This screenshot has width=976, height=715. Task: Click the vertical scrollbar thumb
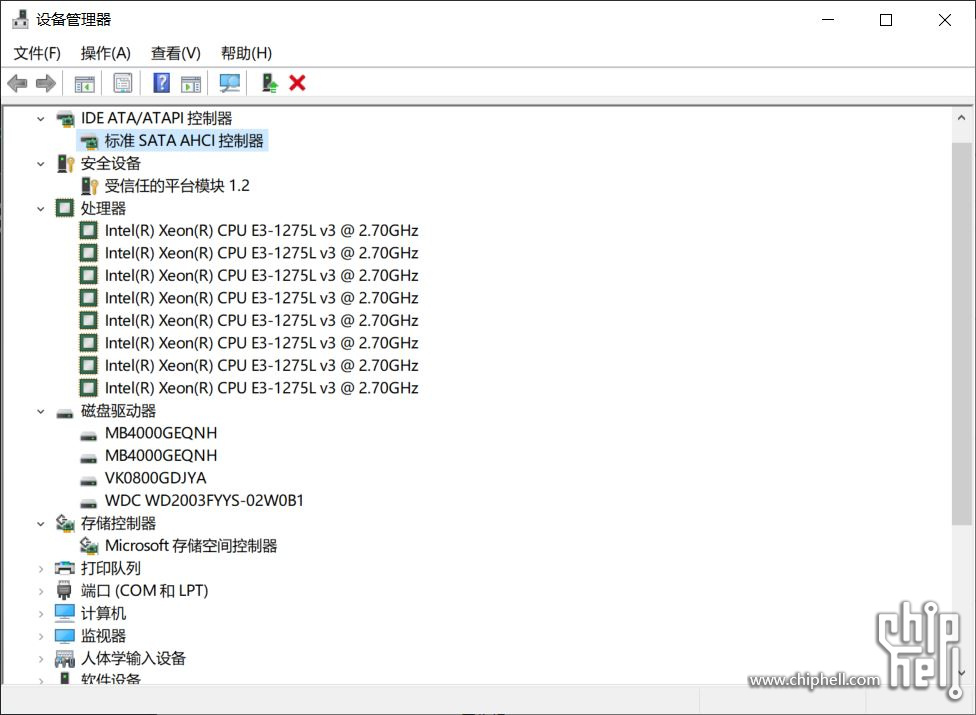point(961,334)
